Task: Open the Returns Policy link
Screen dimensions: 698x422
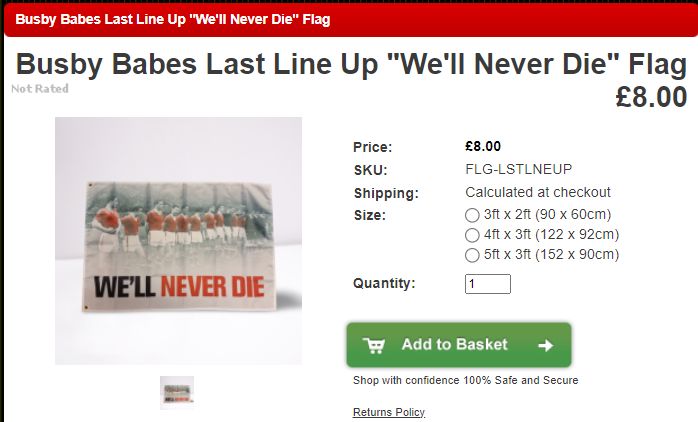Action: [x=389, y=412]
